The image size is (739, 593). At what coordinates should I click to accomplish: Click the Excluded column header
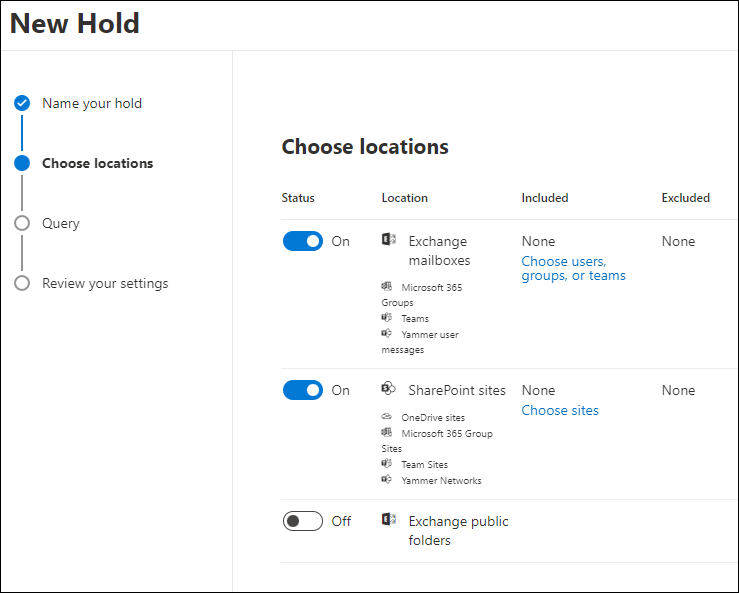click(685, 198)
